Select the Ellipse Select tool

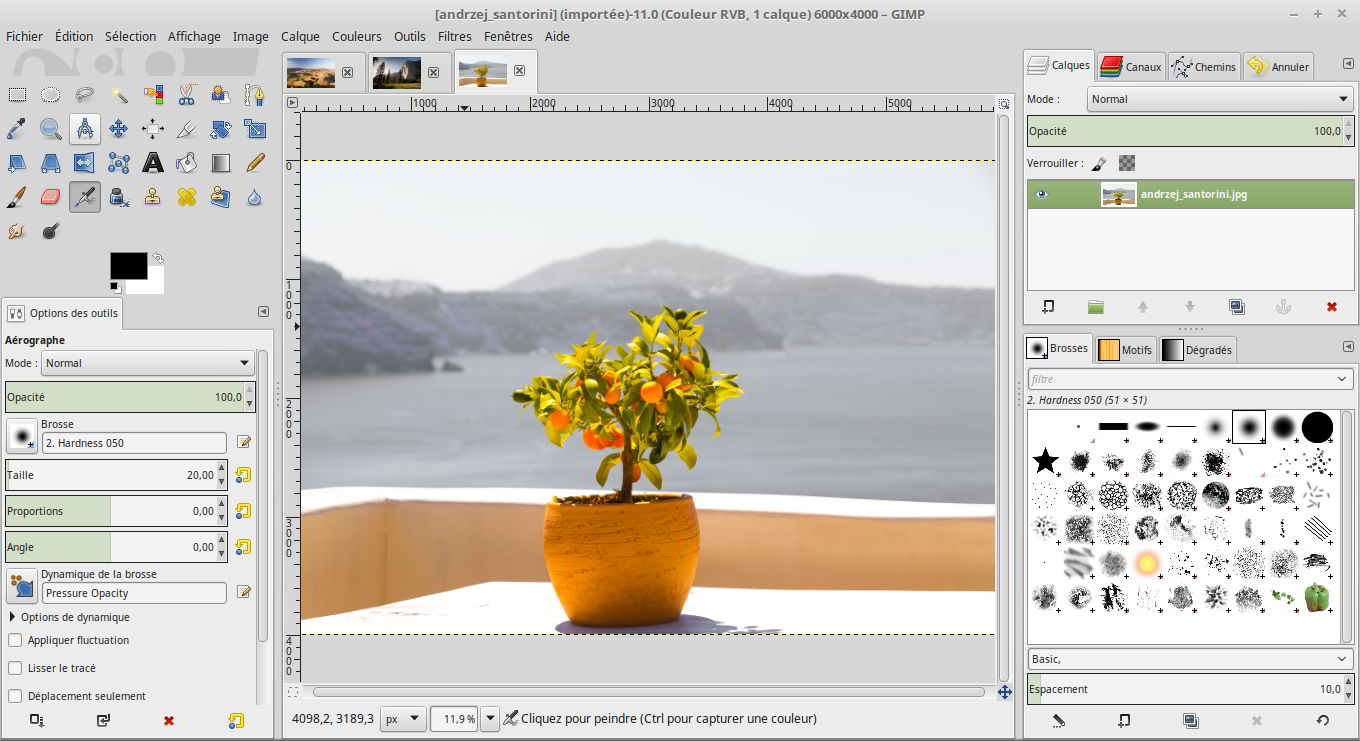pyautogui.click(x=51, y=95)
